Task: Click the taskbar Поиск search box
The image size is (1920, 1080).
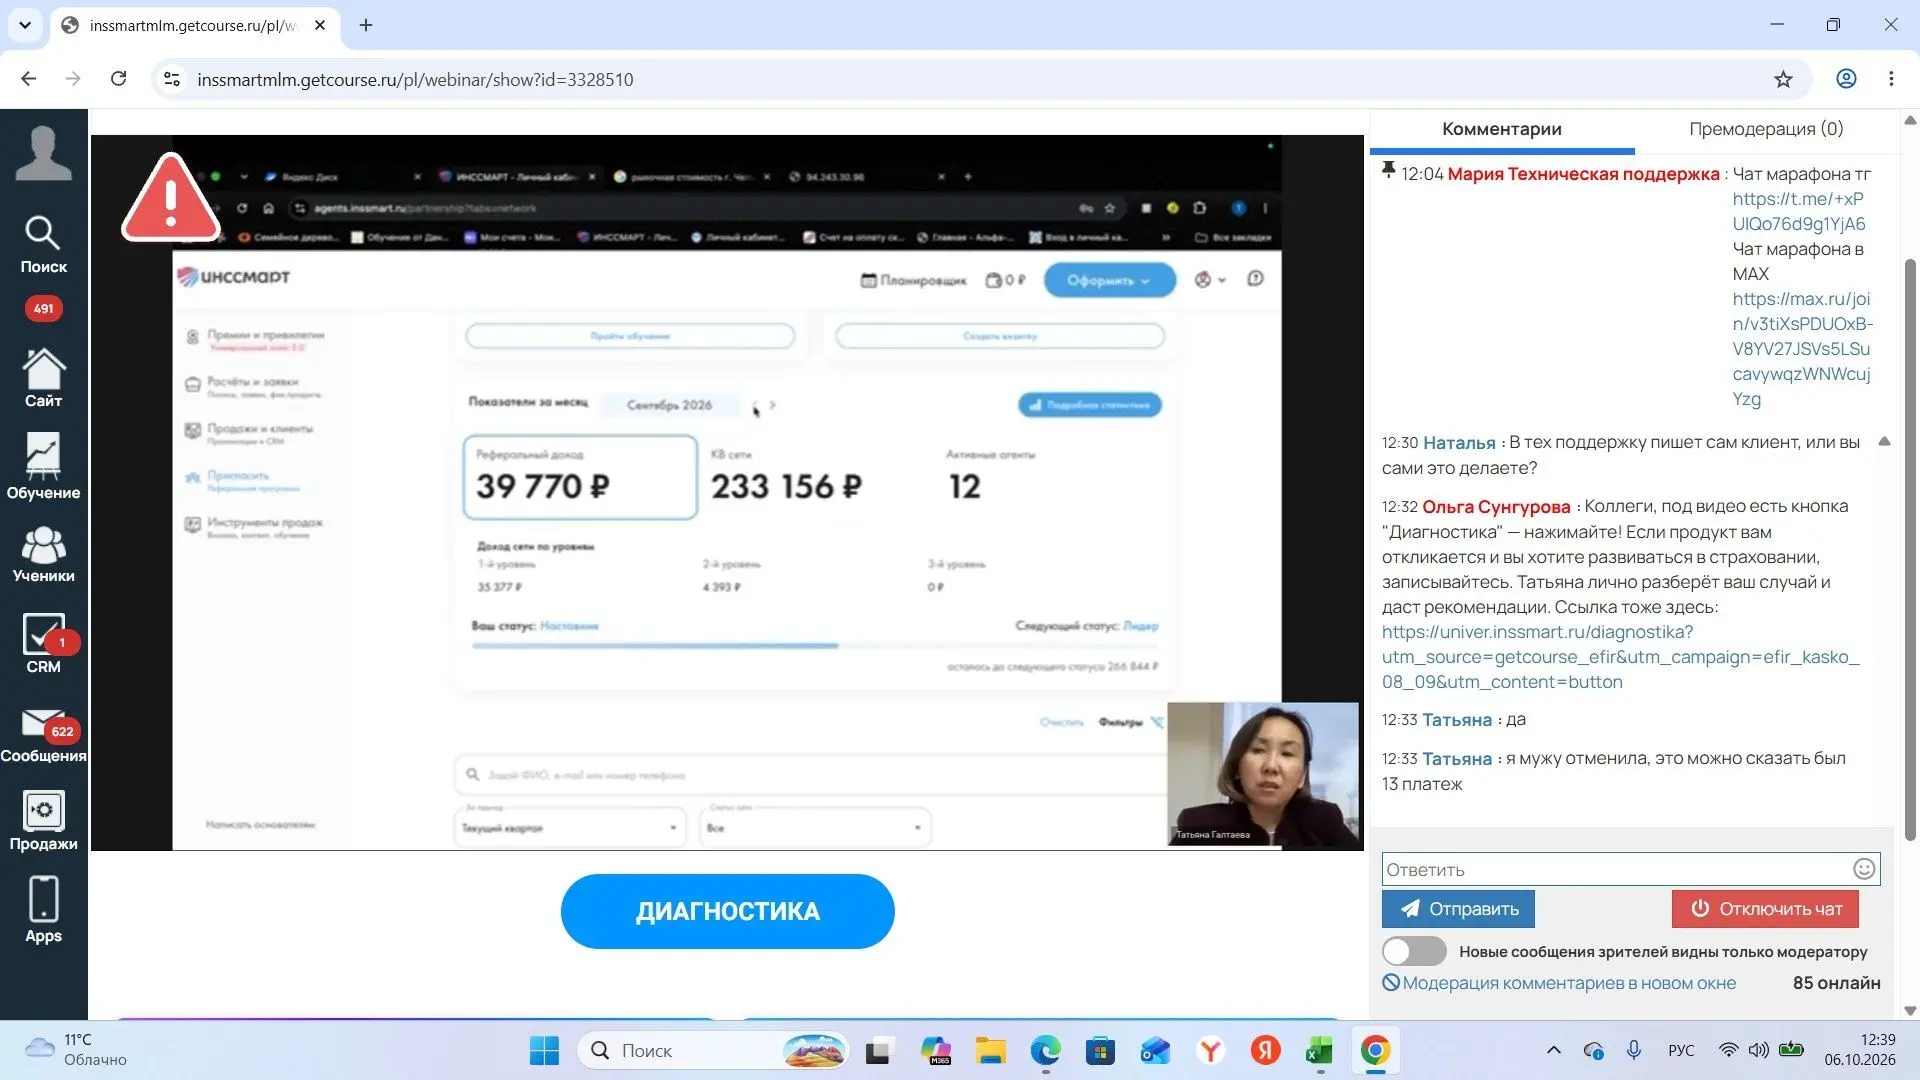Action: (713, 1050)
